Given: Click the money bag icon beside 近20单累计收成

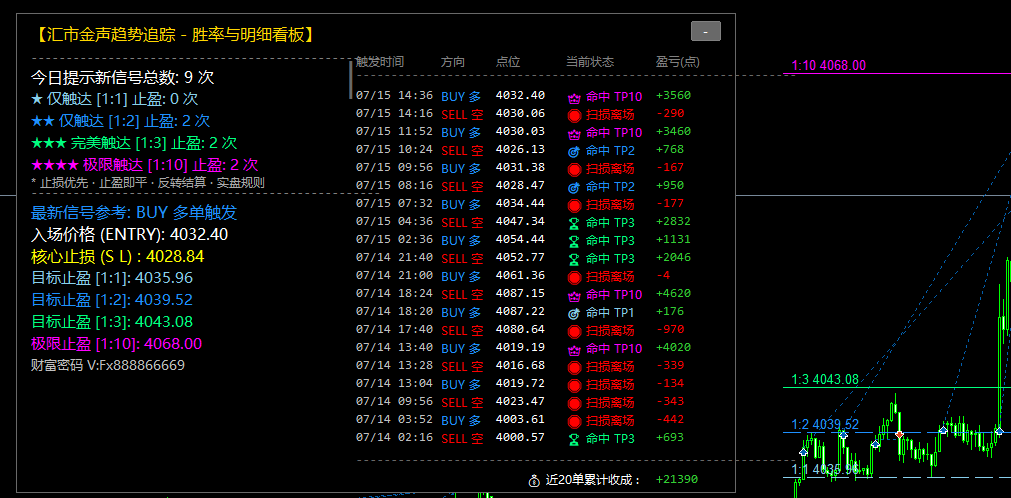Looking at the screenshot, I should click(x=534, y=481).
